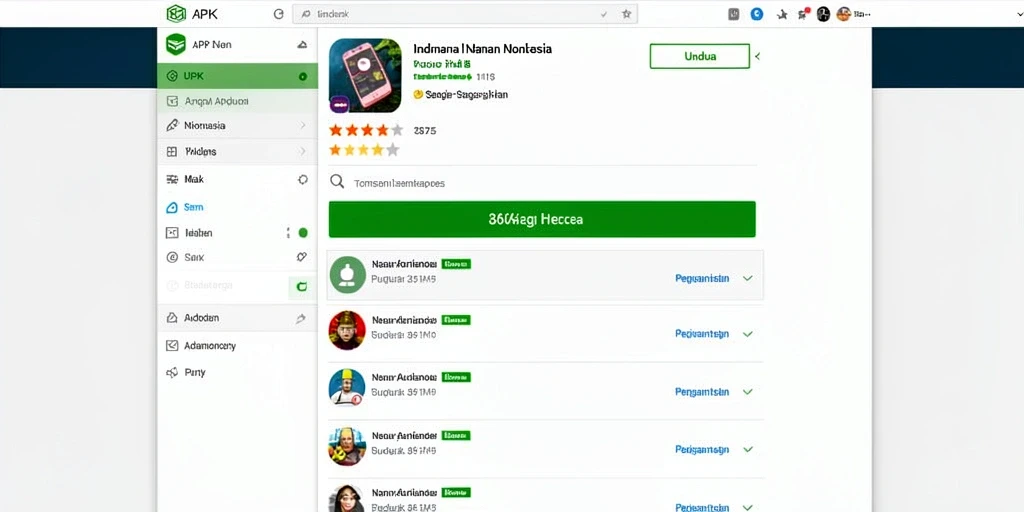Click the Ialaben sidebar label

[x=199, y=232]
